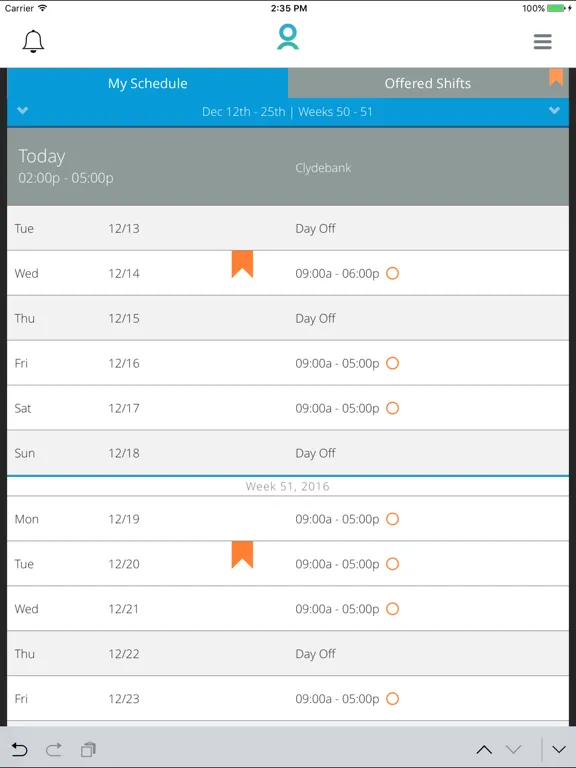This screenshot has height=768, width=576.
Task: Select the Mon 12/19 shift time
Action: (337, 519)
